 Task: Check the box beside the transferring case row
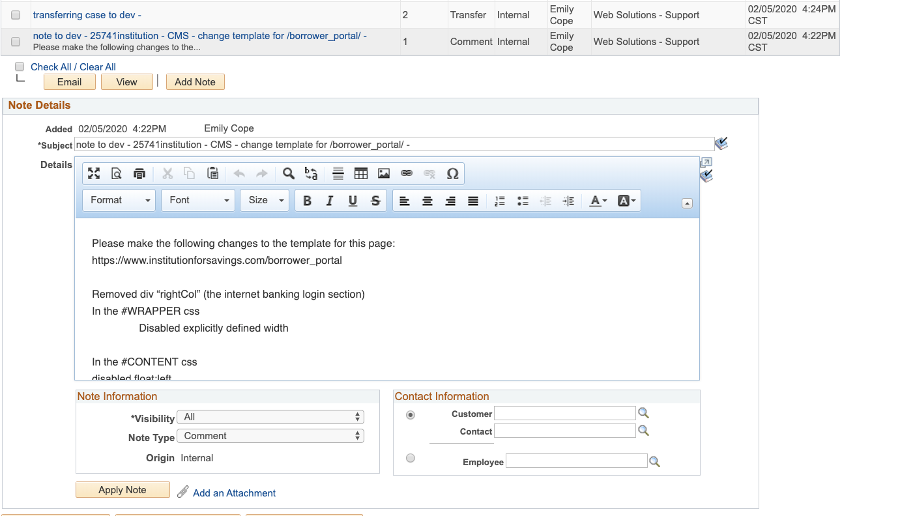pyautogui.click(x=16, y=16)
